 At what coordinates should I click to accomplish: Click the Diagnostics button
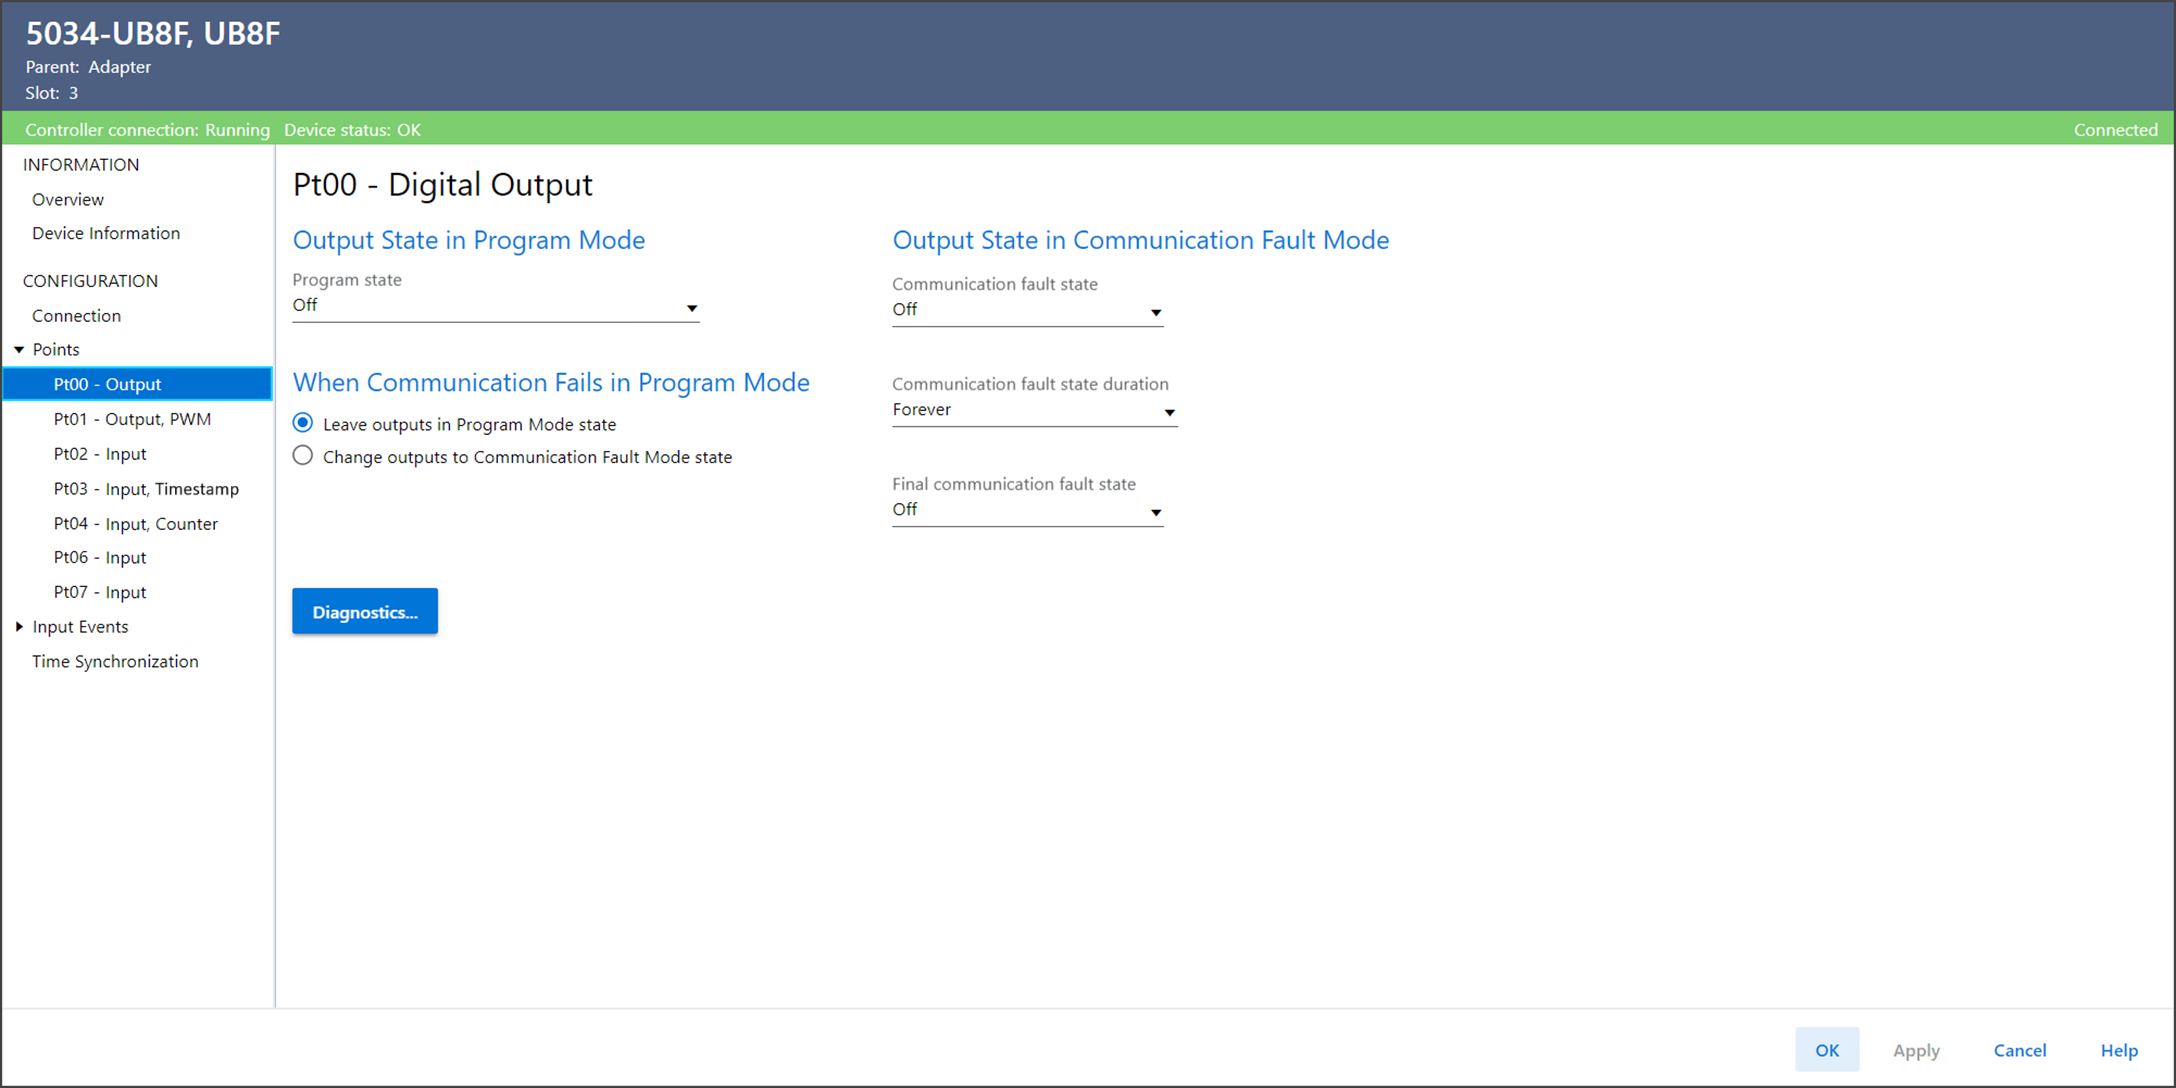pos(364,611)
